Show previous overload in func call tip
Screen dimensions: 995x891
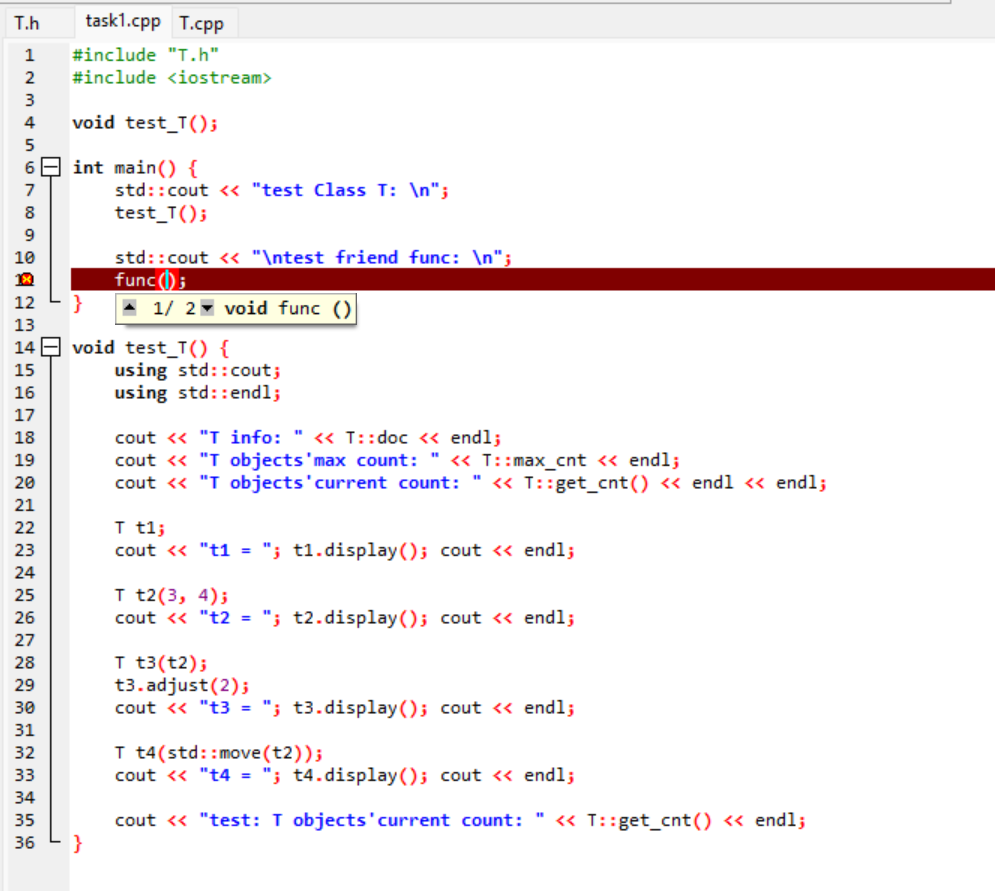129,308
